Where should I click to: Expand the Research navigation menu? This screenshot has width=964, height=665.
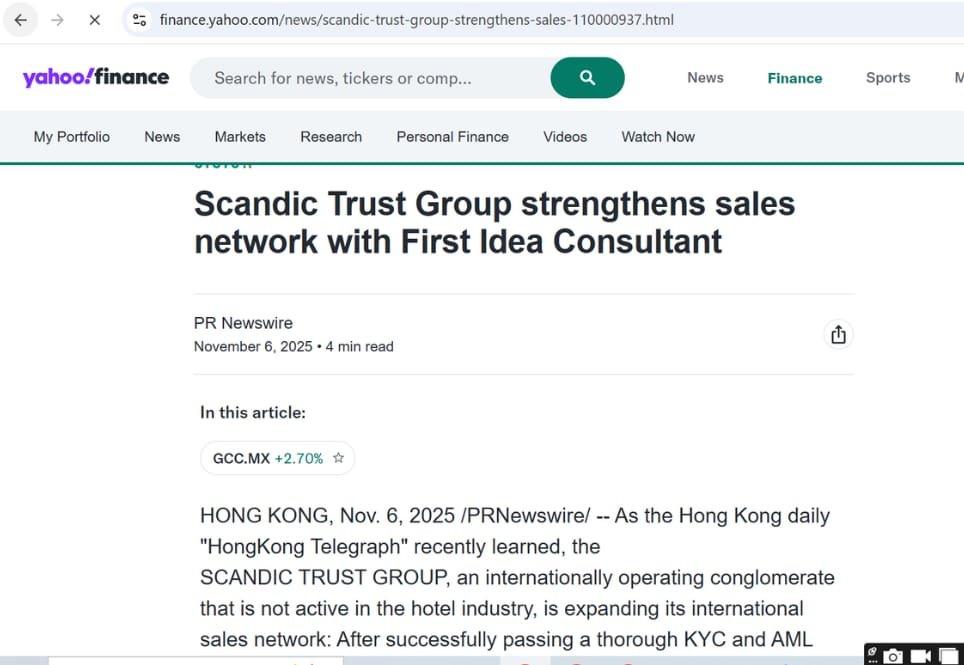[x=331, y=137]
